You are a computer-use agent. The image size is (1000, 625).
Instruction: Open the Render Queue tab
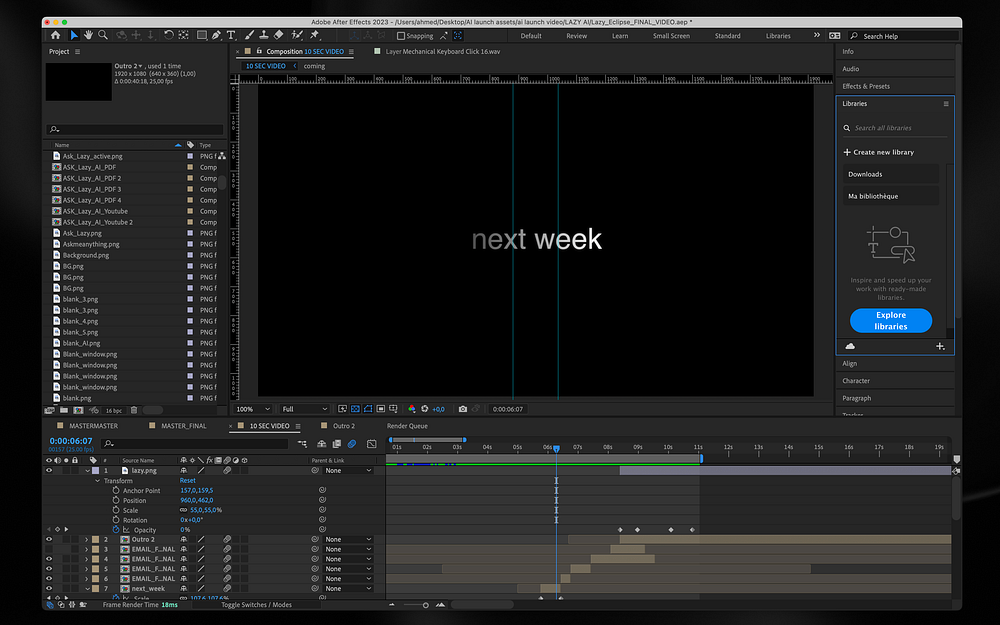click(407, 426)
